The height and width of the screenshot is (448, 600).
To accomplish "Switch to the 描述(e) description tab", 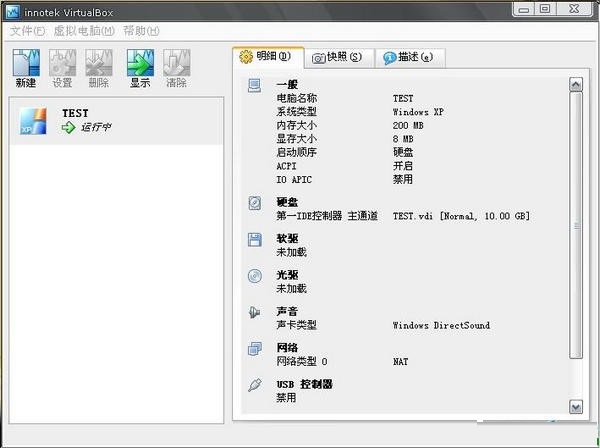I will coord(409,58).
